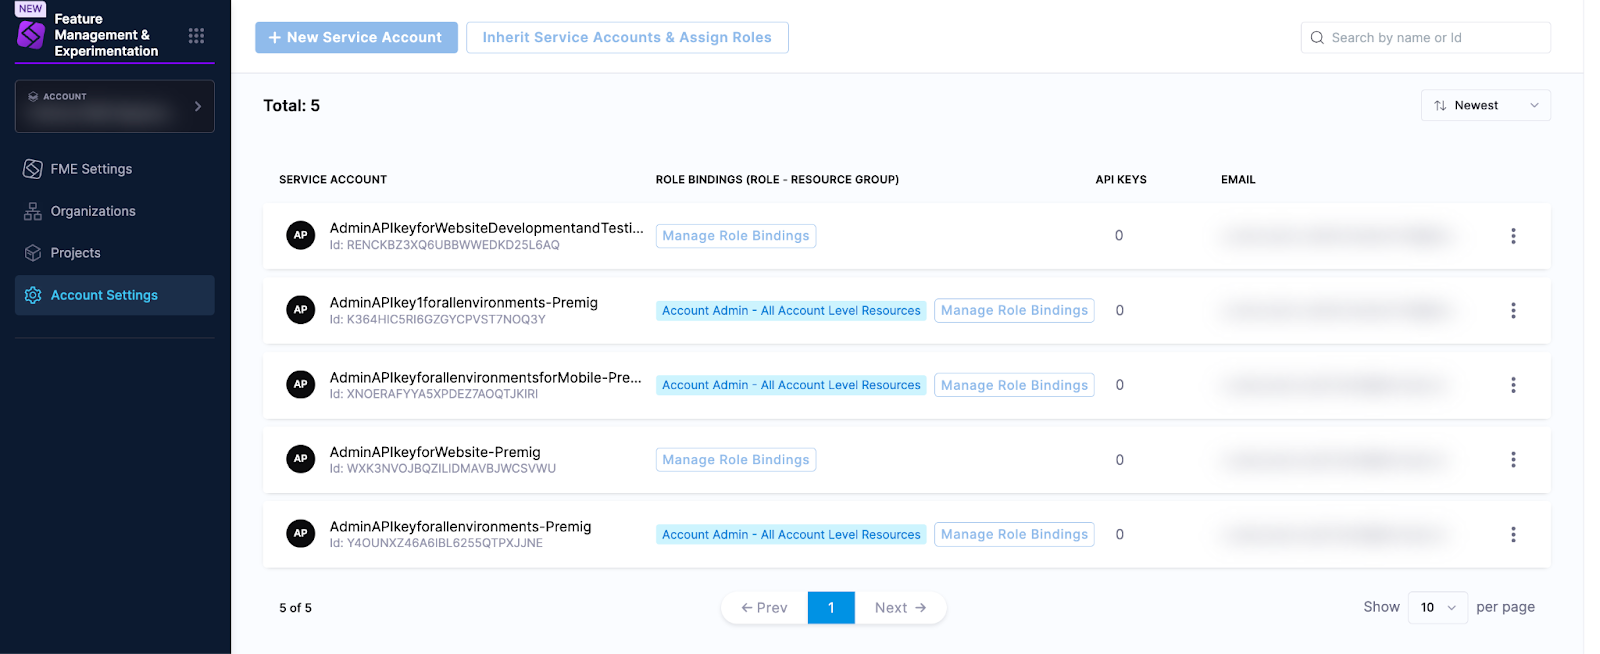Viewport: 1600px width, 654px height.
Task: Expand the Account selector chevron
Action: pos(198,106)
